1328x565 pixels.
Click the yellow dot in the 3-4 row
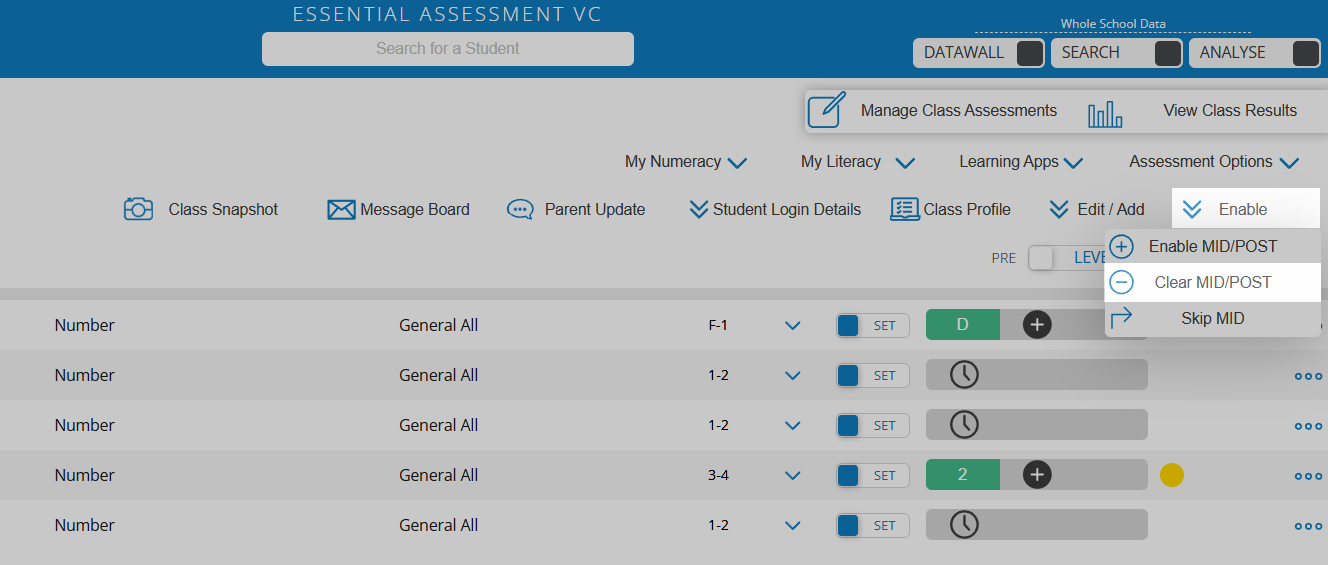1172,475
